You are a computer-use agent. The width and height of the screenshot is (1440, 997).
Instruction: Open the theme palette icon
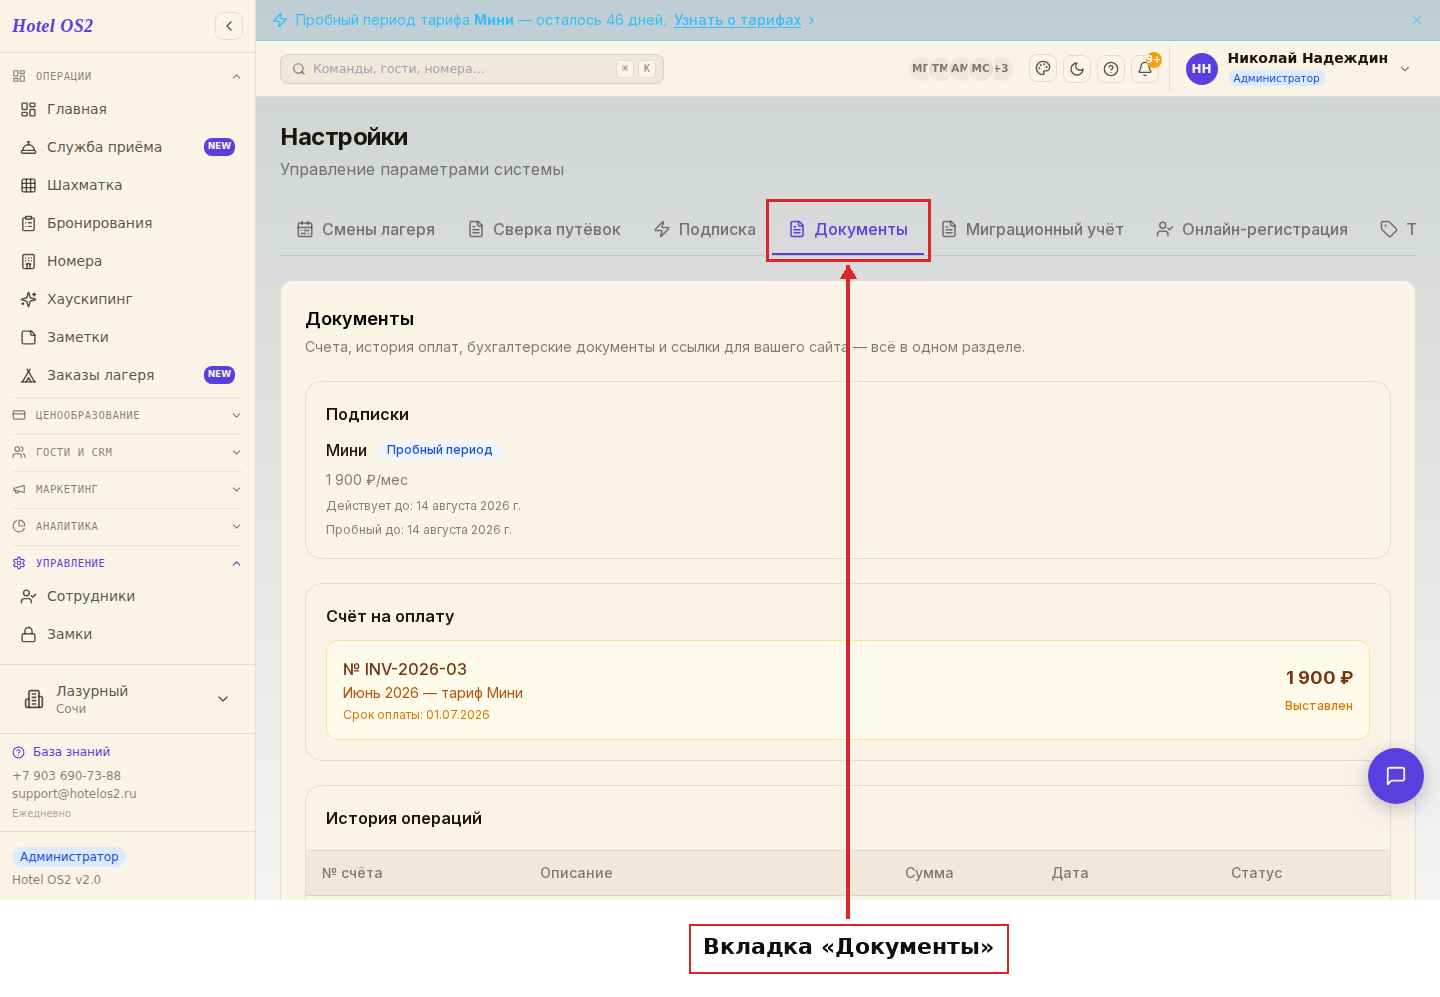(x=1043, y=69)
